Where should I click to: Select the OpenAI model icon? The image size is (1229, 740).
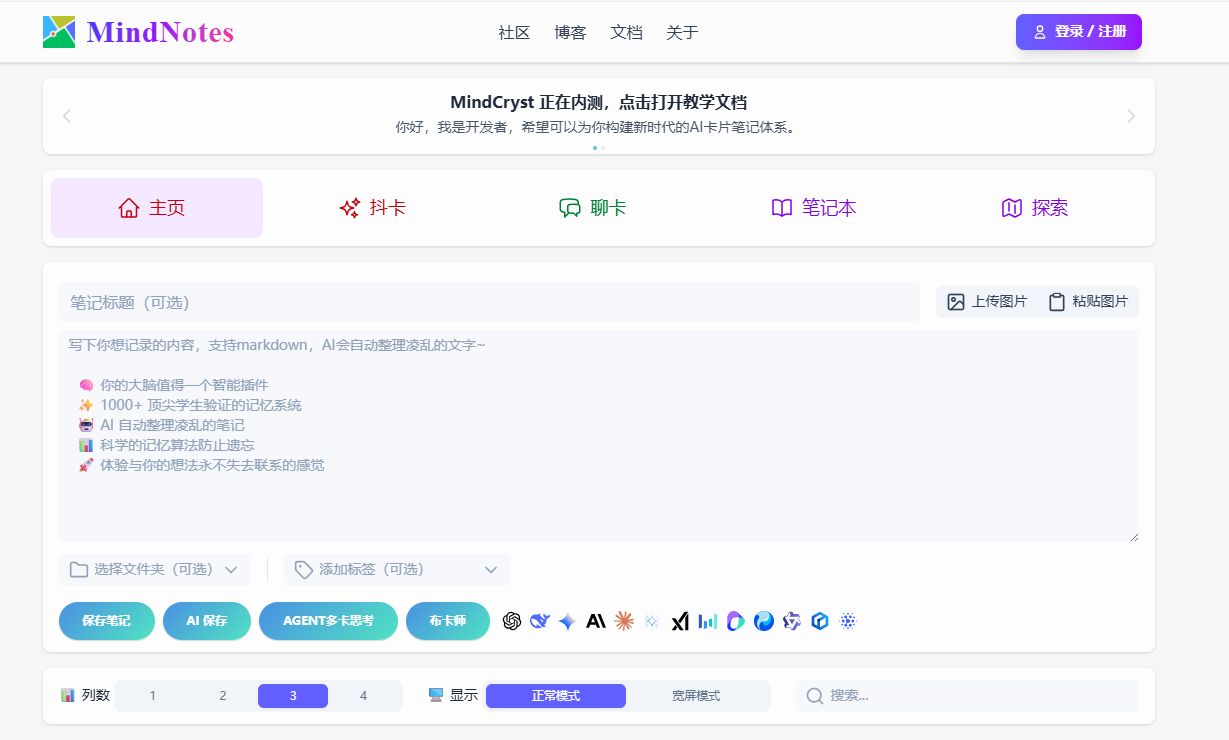click(512, 621)
